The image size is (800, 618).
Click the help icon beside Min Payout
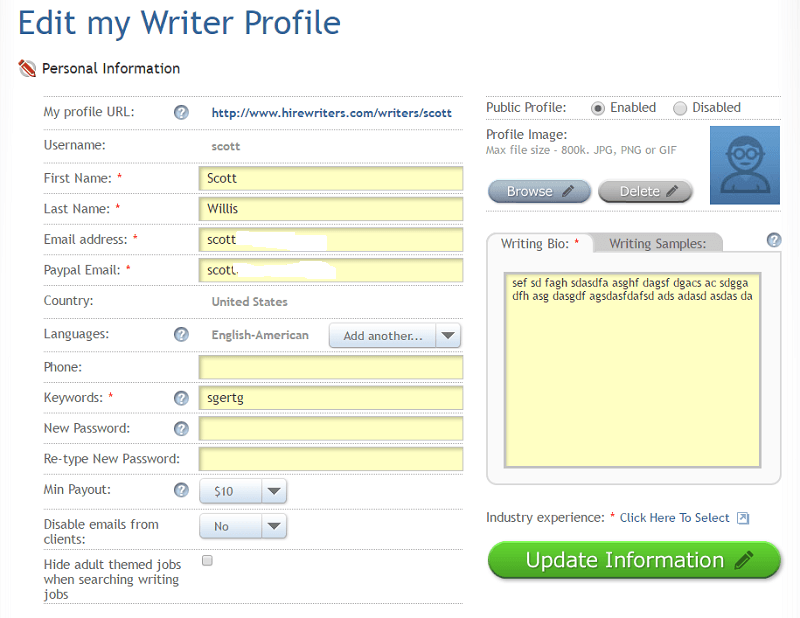point(181,490)
